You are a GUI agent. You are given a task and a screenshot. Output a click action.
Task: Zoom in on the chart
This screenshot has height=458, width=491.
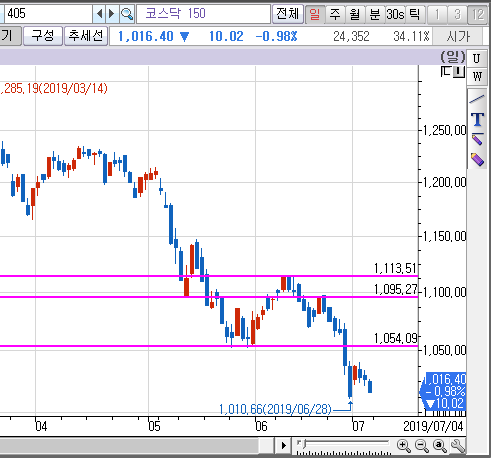coord(404,445)
